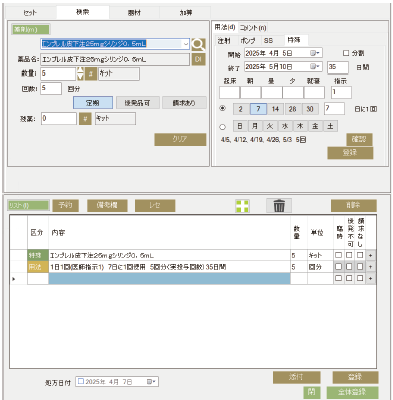Screen dimensions: 393x400
Task: Select the 月 weekday button
Action: click(255, 126)
